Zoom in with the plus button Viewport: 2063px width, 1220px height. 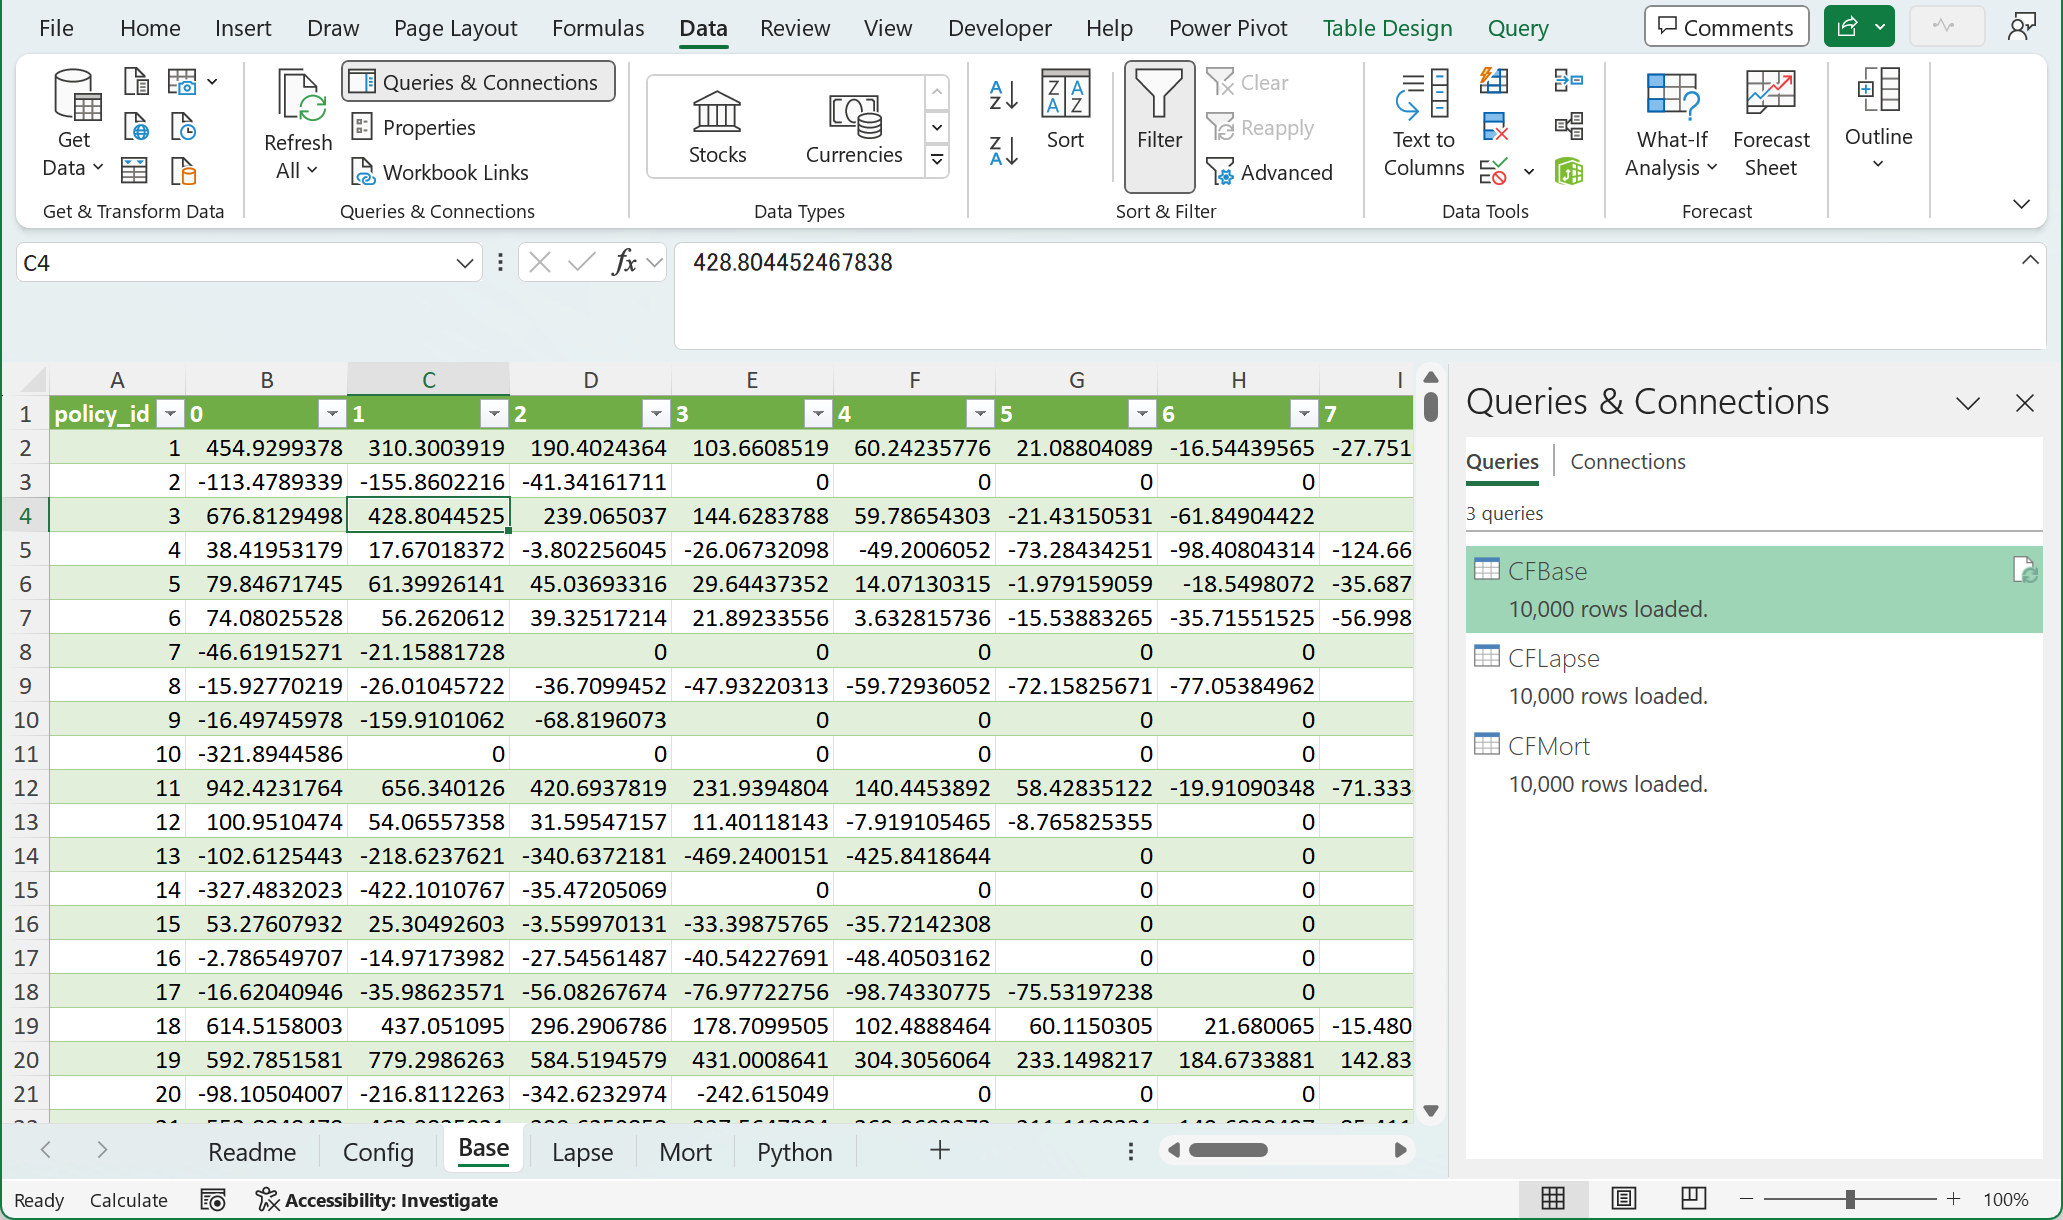(1953, 1198)
